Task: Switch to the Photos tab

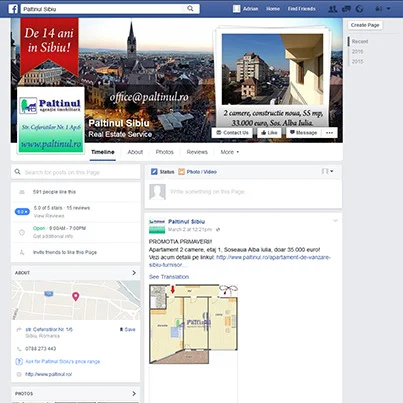Action: click(x=165, y=152)
